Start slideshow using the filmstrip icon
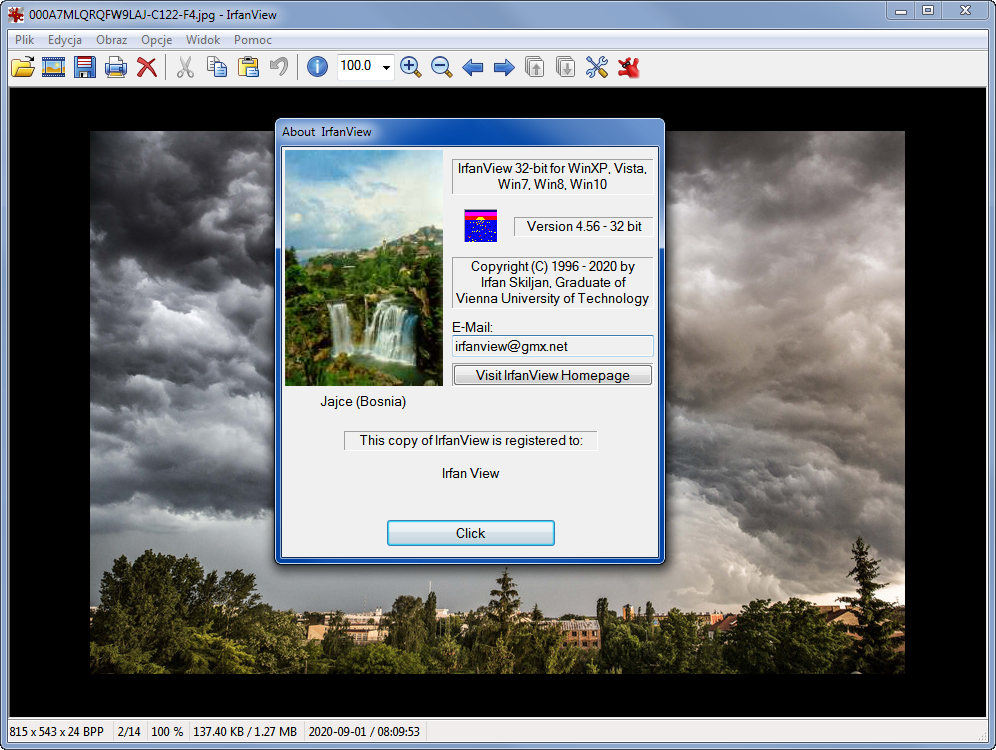This screenshot has height=750, width=996. point(53,67)
